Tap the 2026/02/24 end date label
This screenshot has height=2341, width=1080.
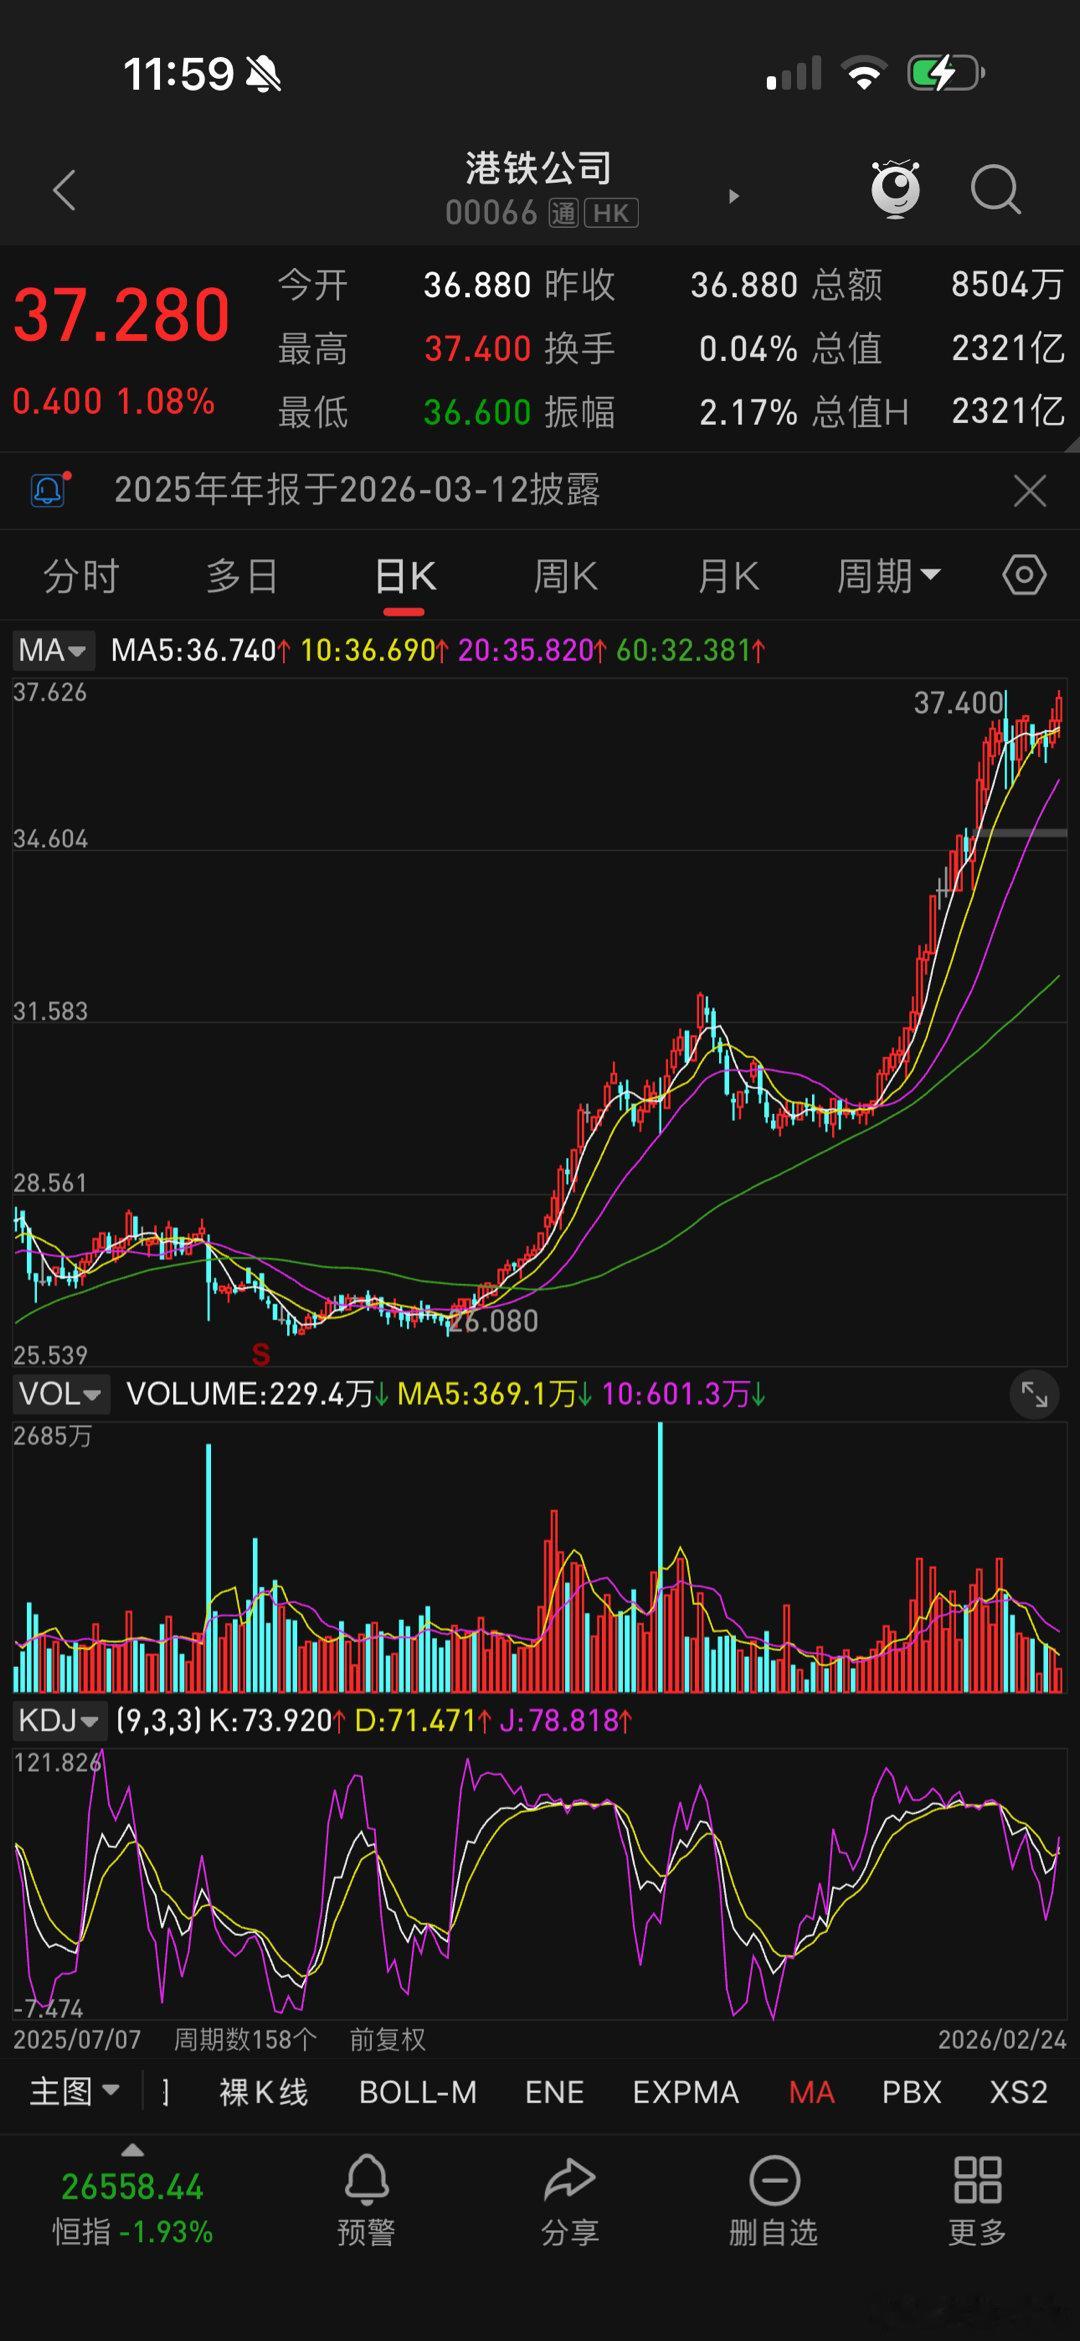pos(1002,2040)
